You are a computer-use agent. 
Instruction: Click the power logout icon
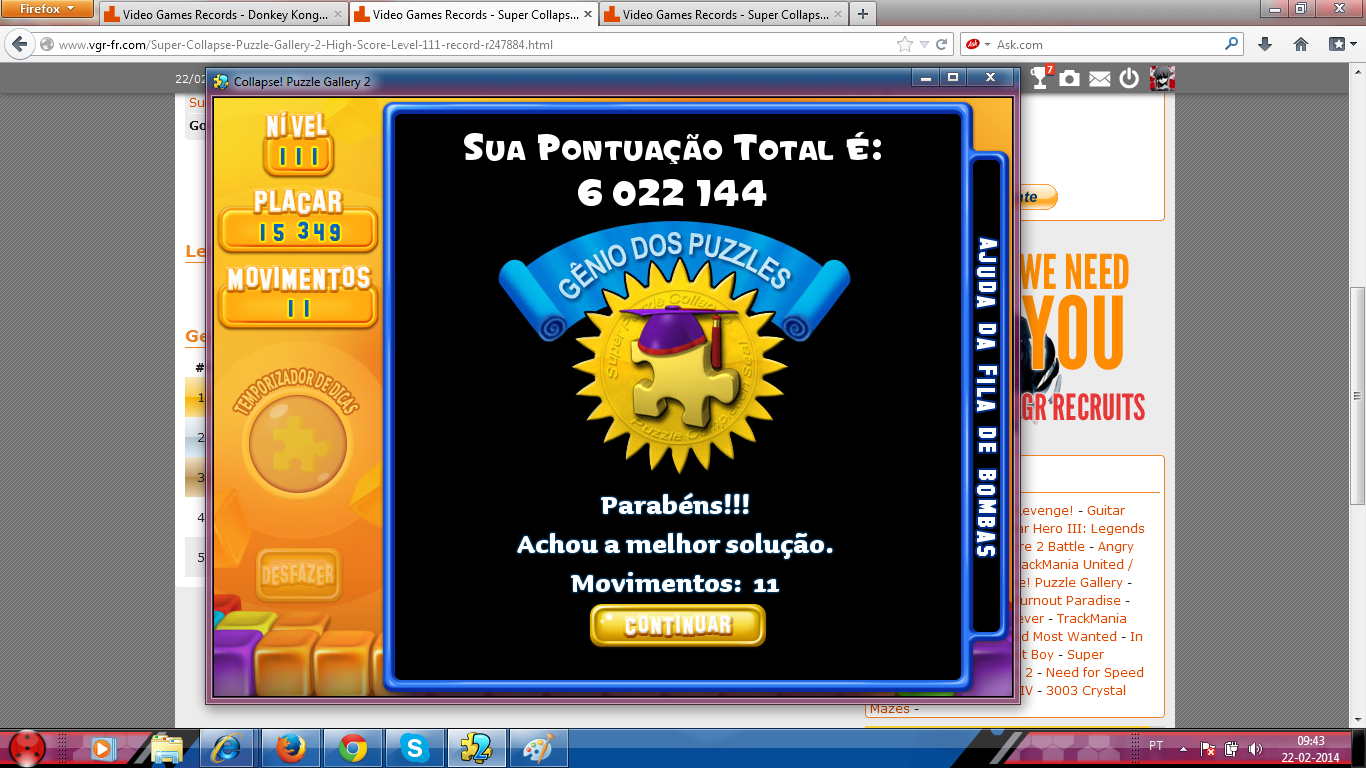tap(1129, 78)
